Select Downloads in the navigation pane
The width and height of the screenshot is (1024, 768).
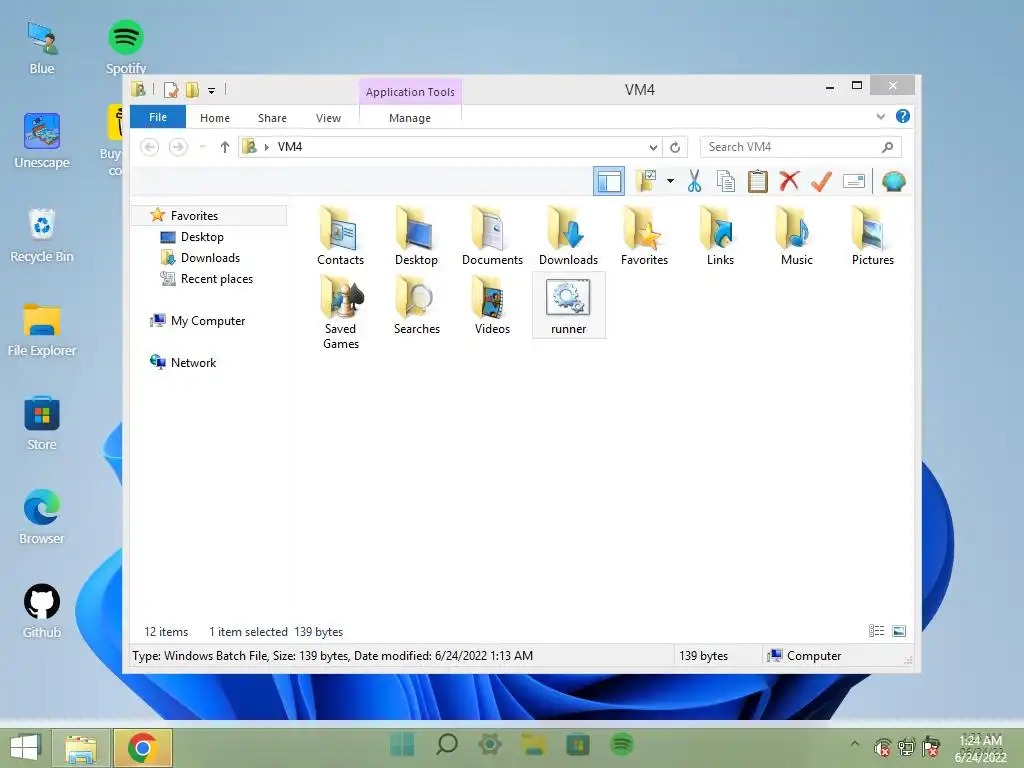pyautogui.click(x=200, y=257)
